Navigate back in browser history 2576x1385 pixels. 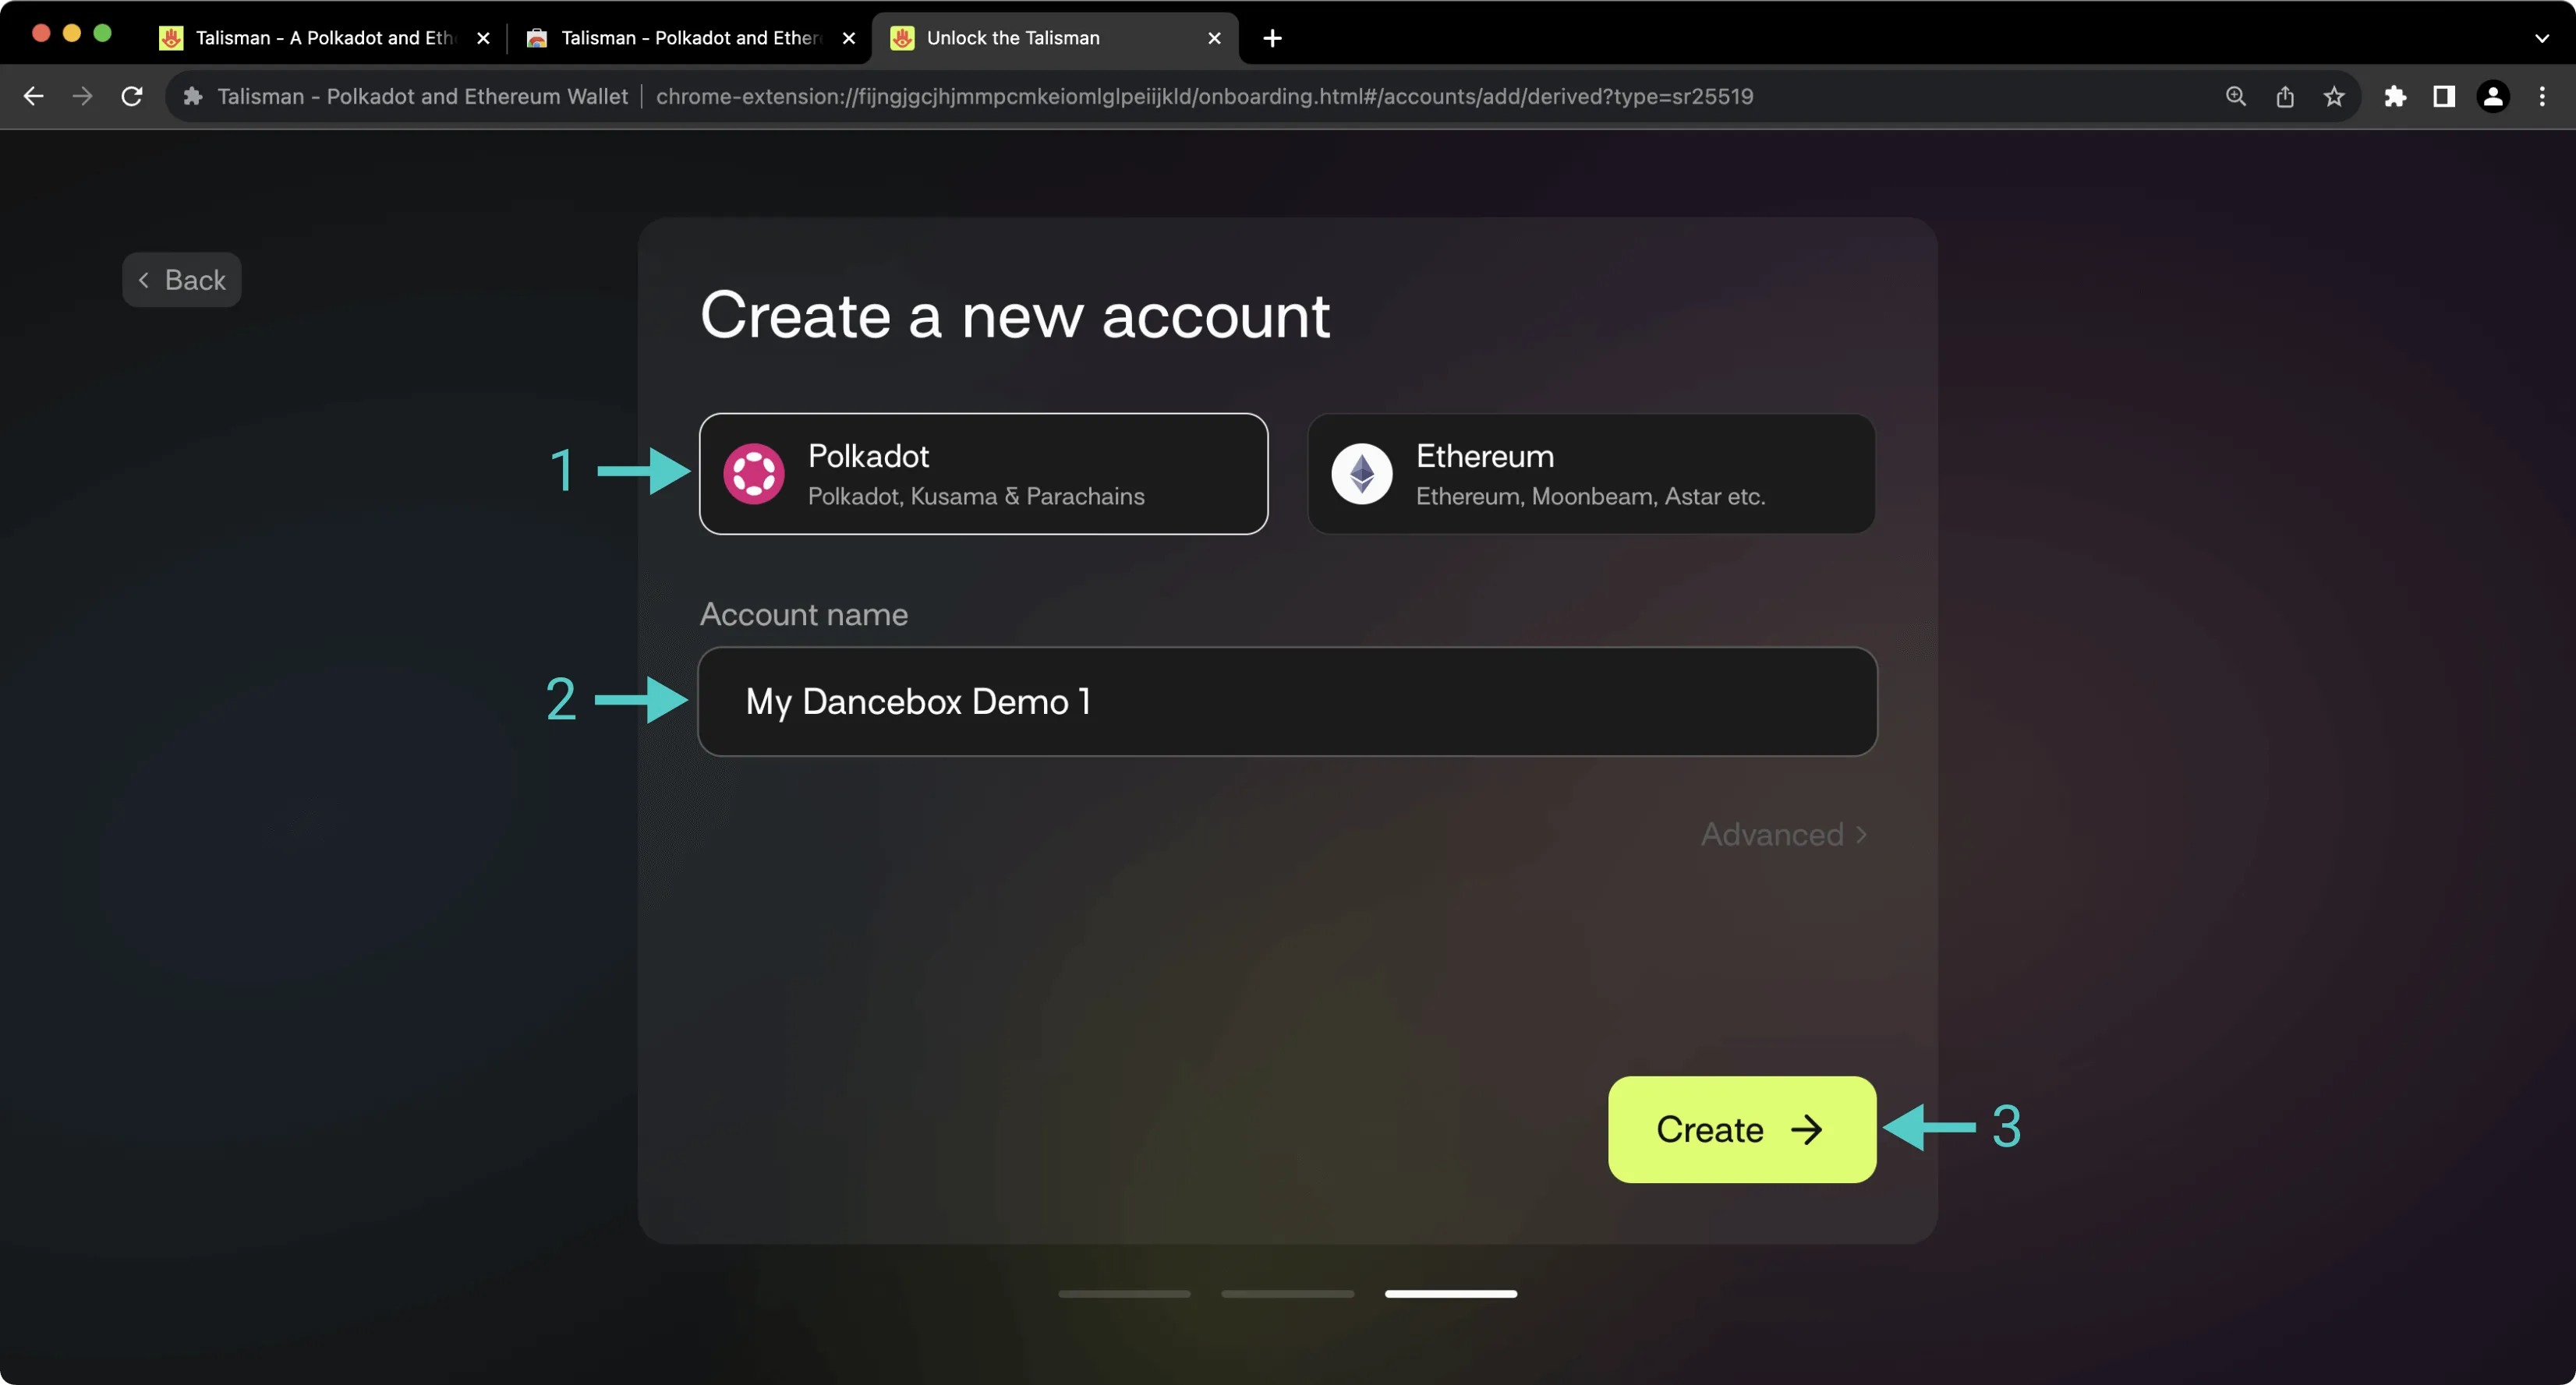pyautogui.click(x=33, y=96)
